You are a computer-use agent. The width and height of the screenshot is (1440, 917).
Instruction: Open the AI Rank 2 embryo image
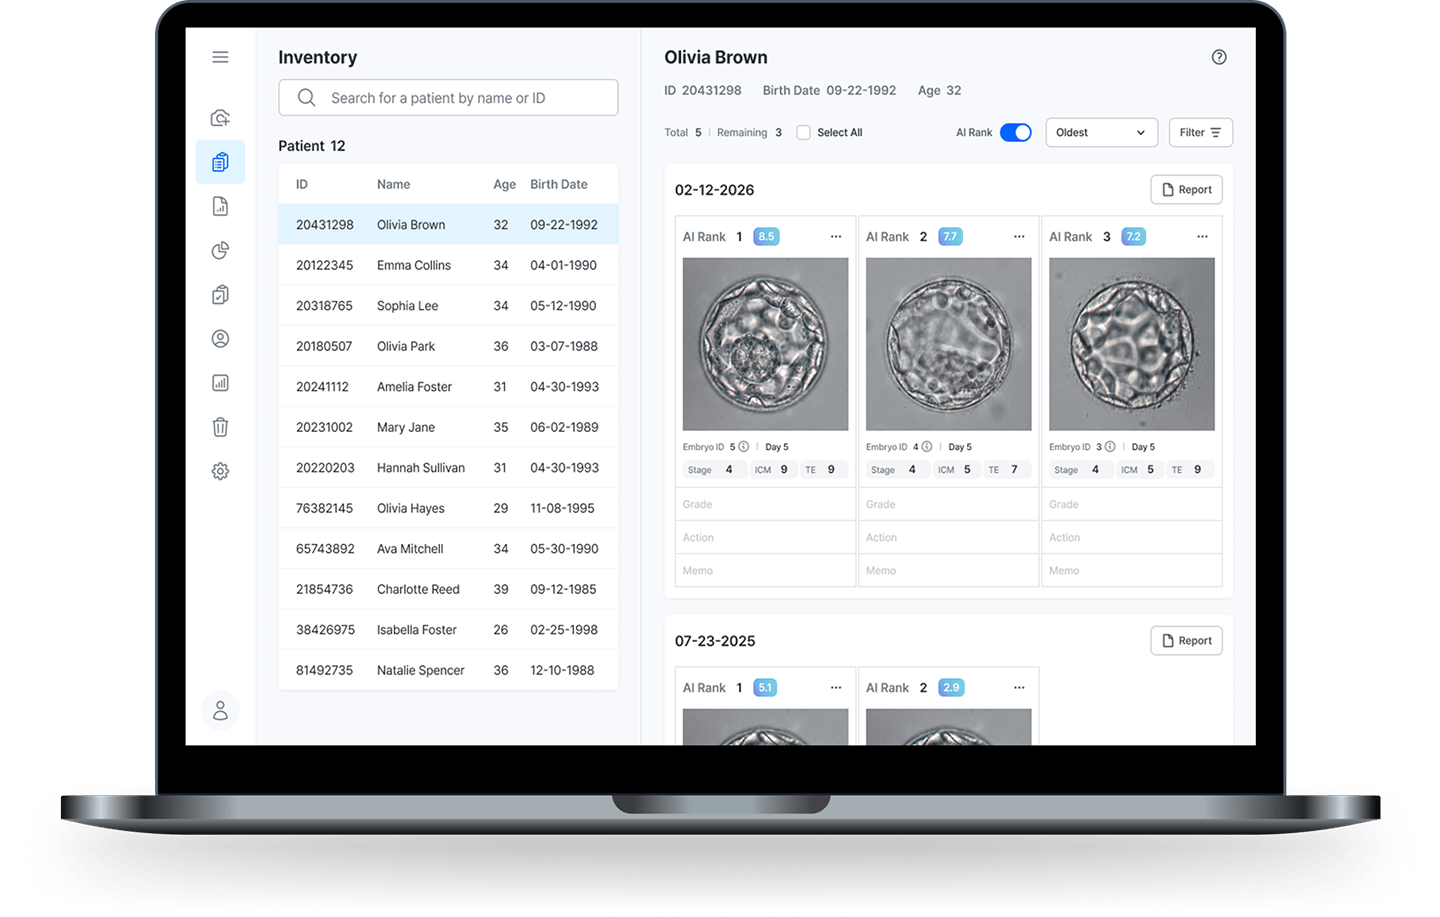[948, 344]
